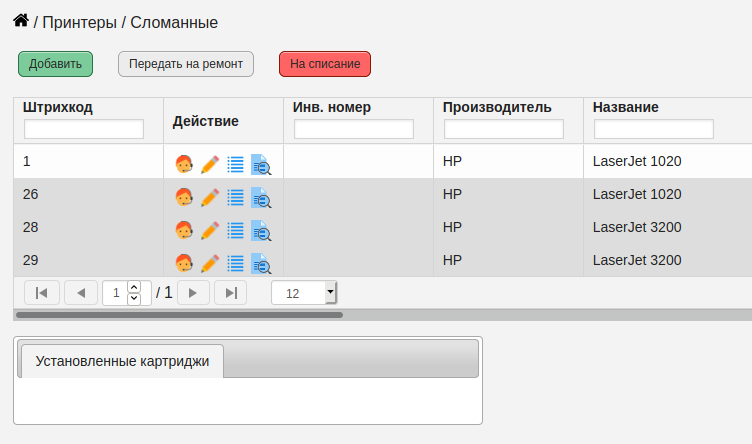
Task: Click support agent icon for barcode 1
Action: [x=184, y=164]
